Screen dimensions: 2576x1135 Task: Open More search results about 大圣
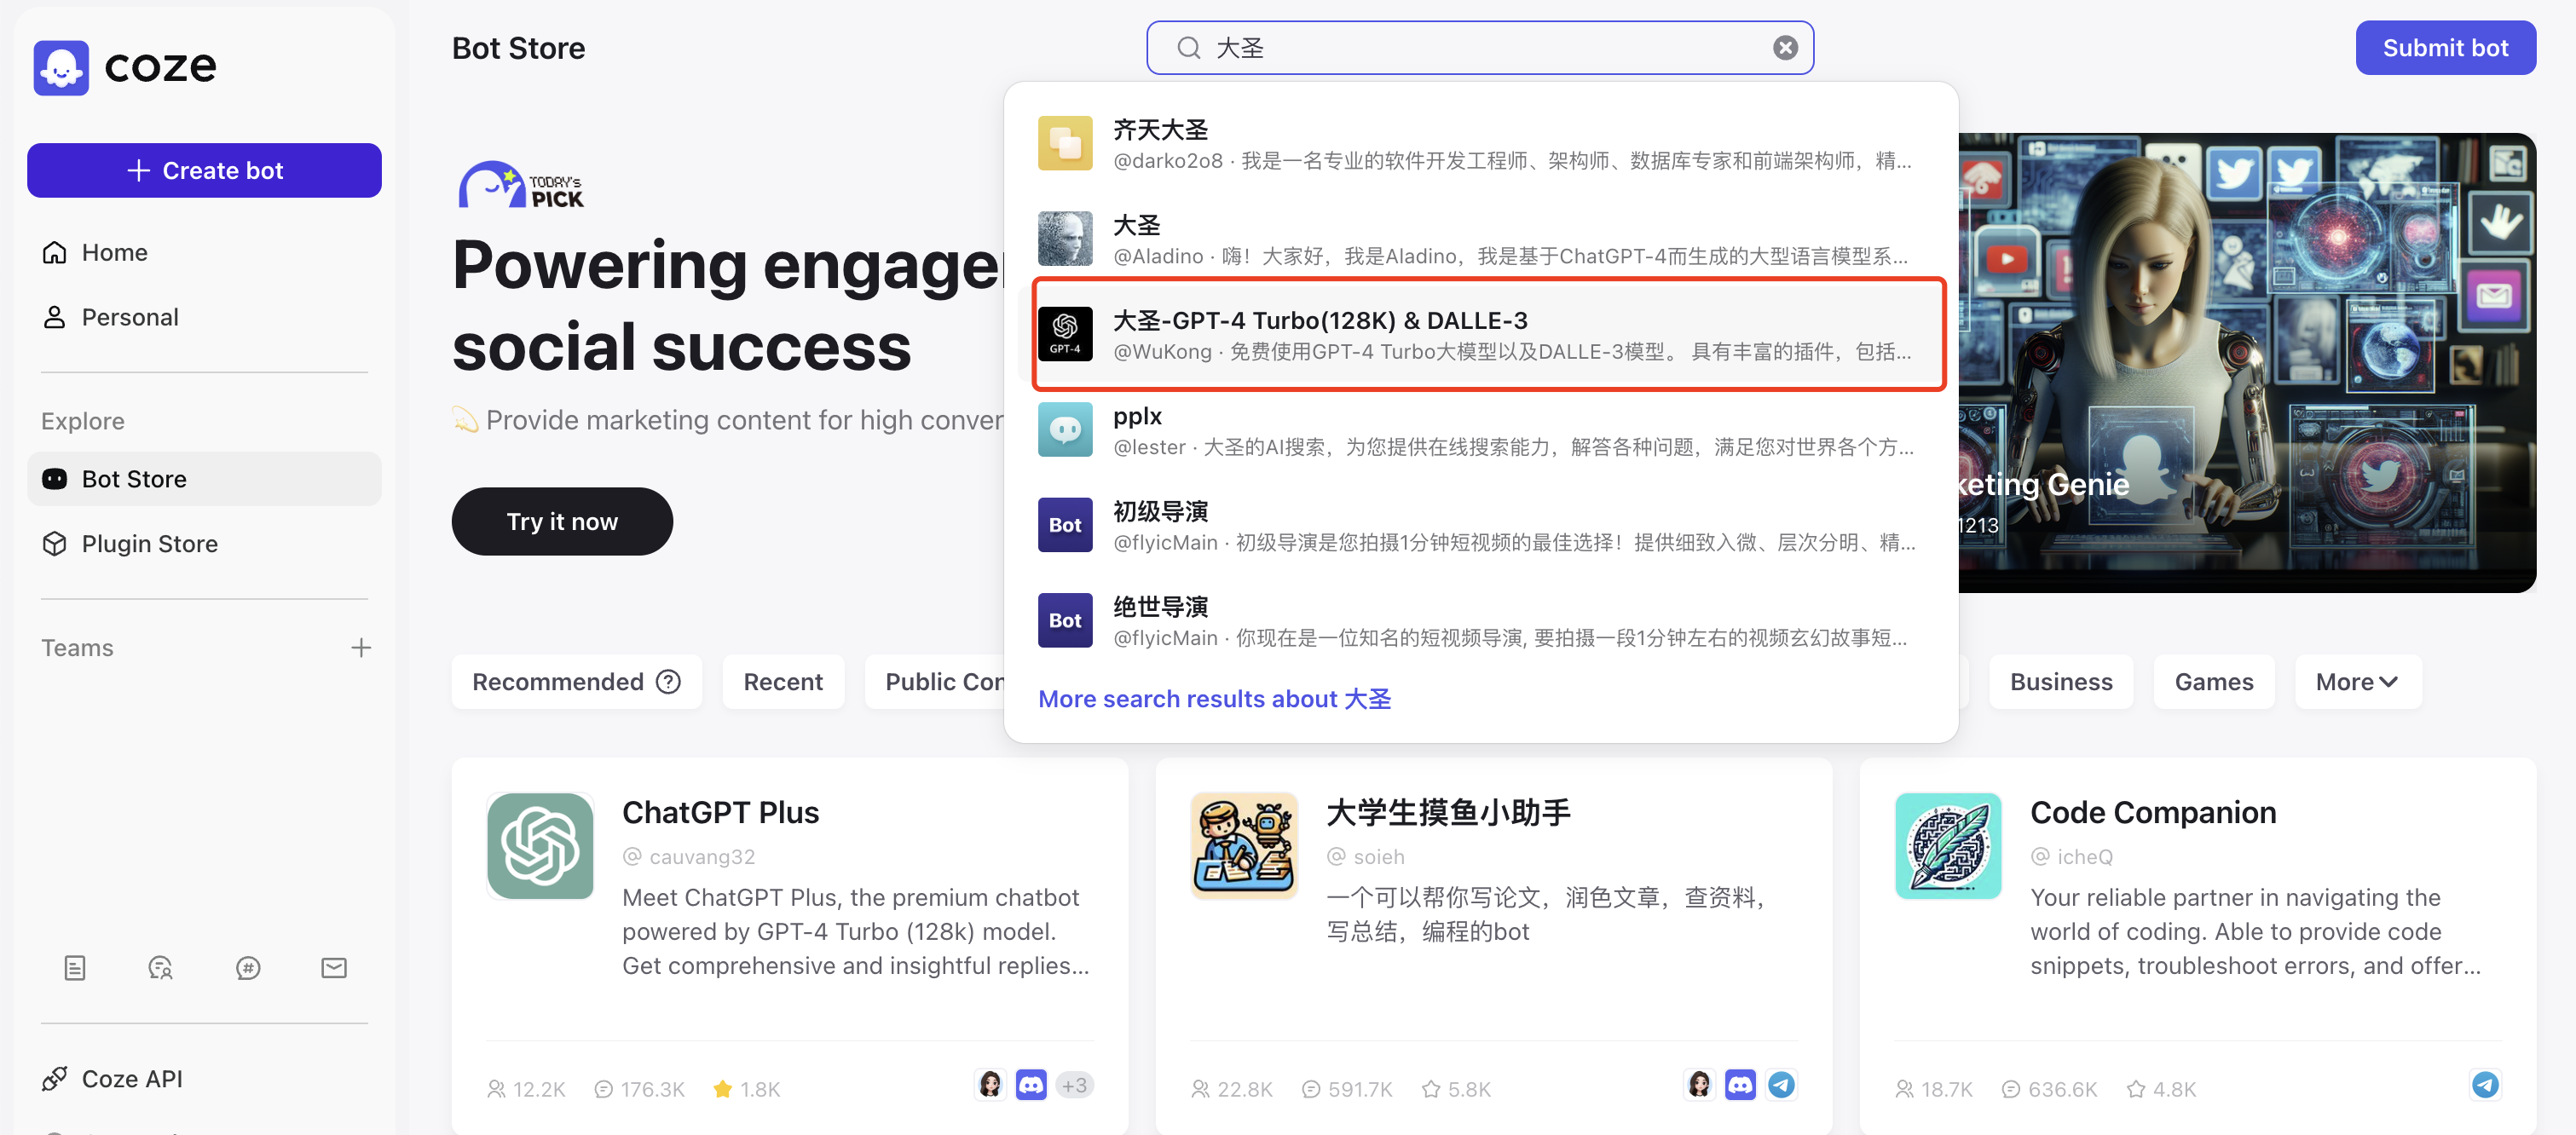point(1214,699)
